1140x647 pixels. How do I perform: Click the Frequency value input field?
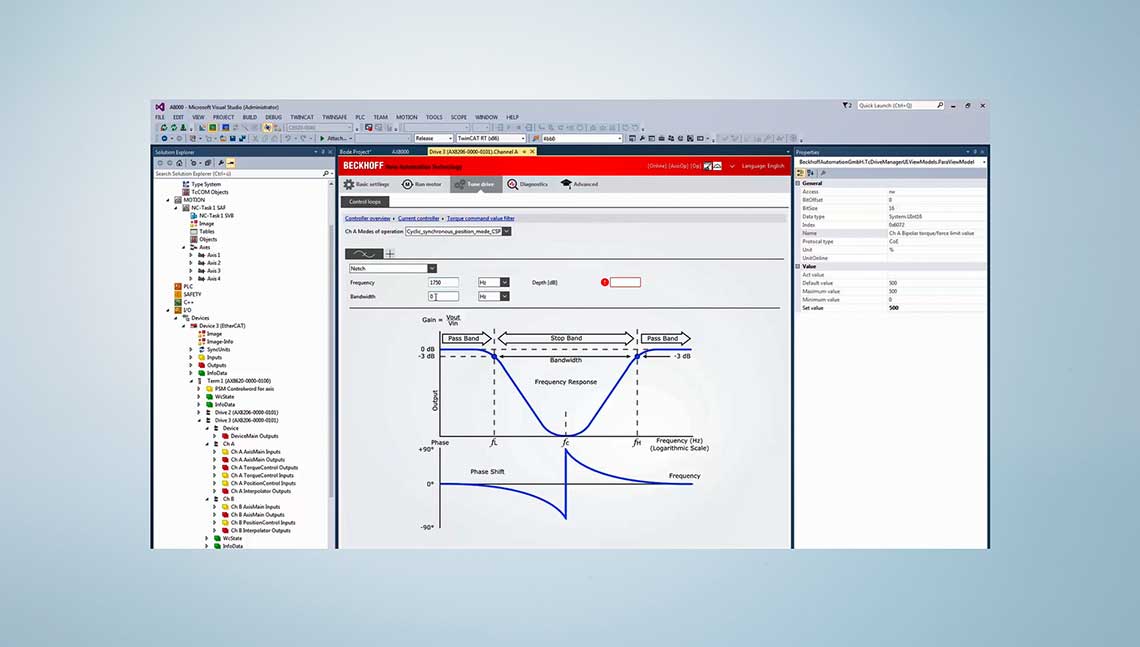443,283
